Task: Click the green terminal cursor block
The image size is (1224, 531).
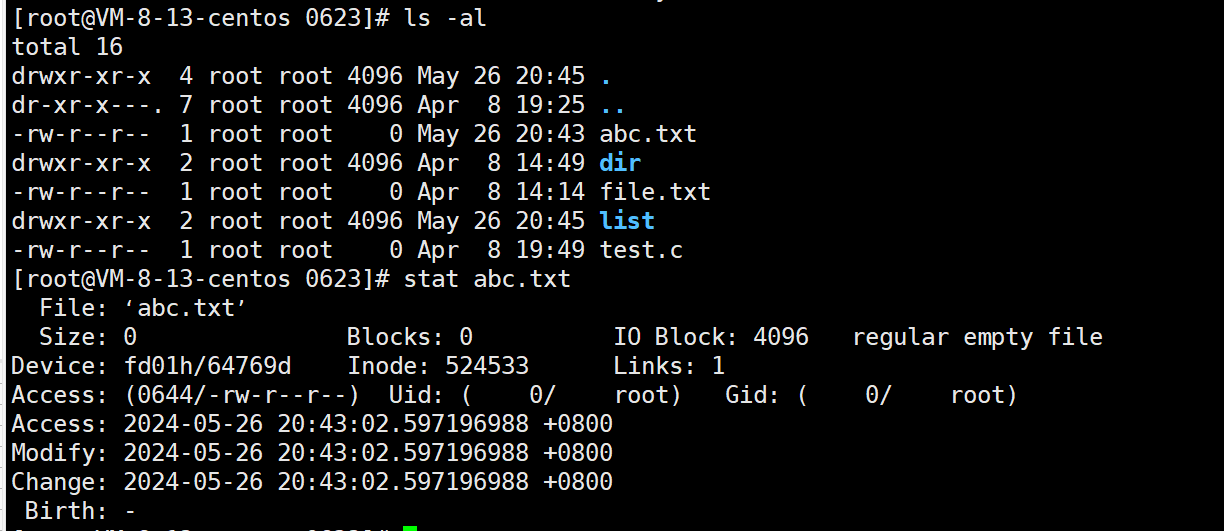Action: pyautogui.click(x=410, y=527)
